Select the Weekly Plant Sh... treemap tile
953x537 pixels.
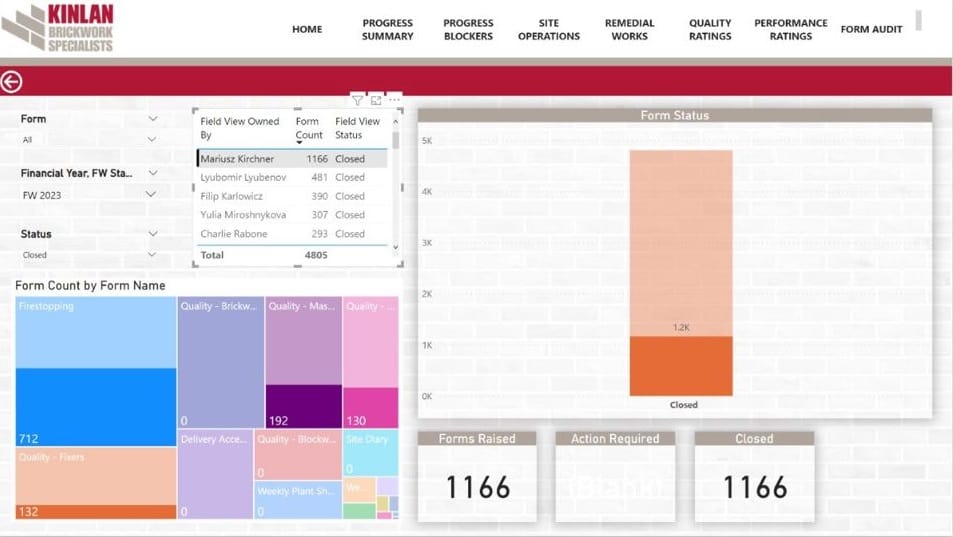pos(298,500)
